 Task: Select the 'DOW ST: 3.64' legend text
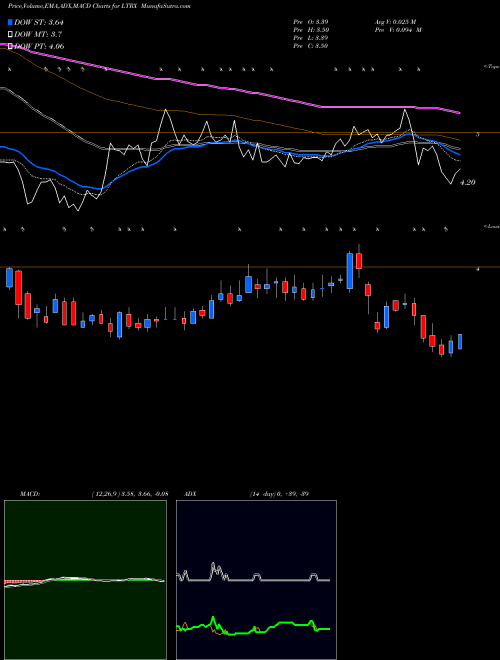click(x=41, y=22)
